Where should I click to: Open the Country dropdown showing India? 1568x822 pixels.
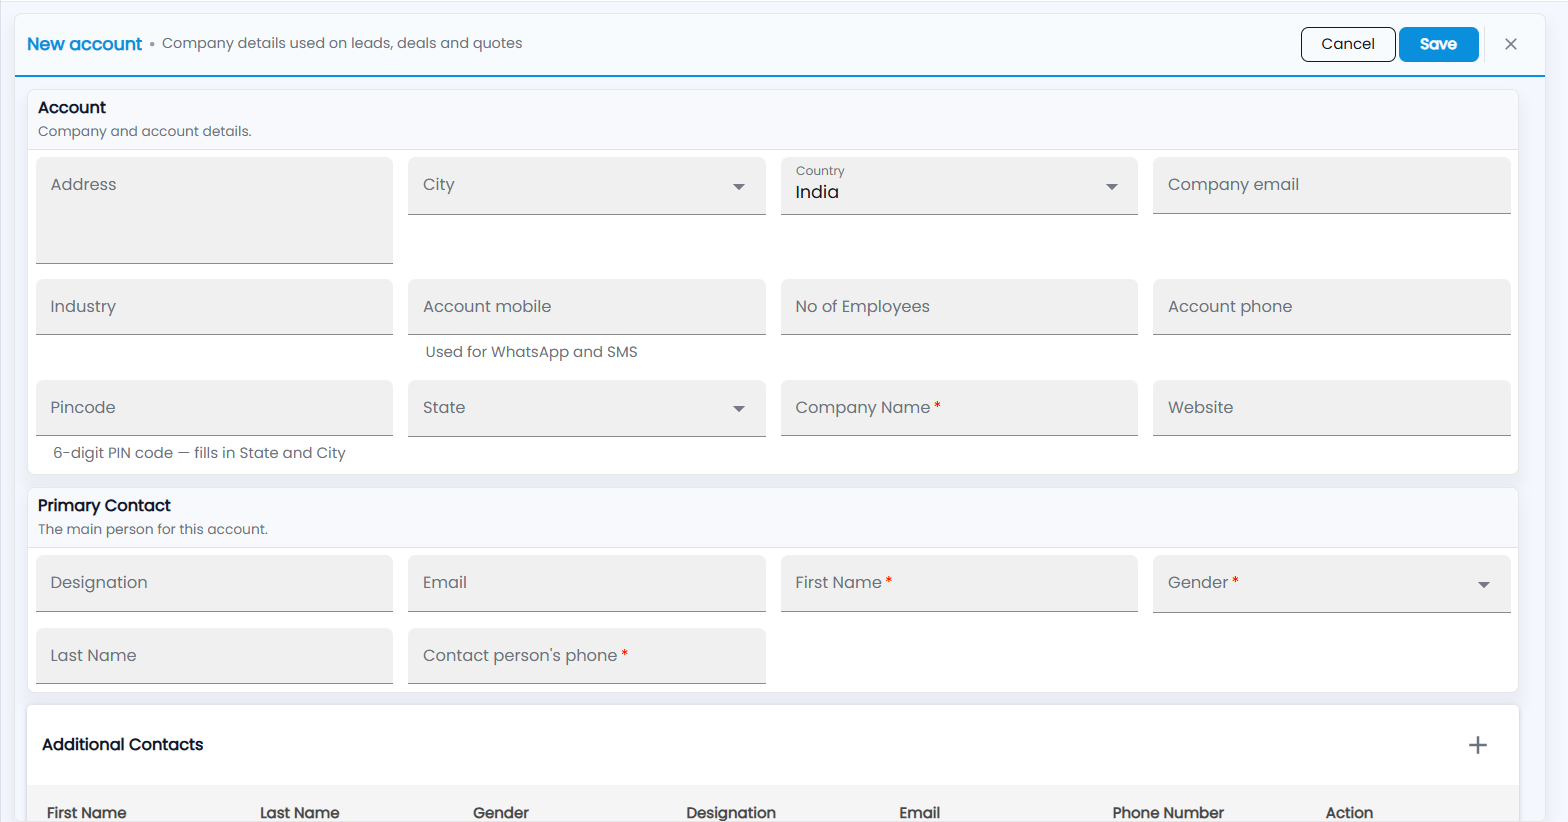[959, 186]
